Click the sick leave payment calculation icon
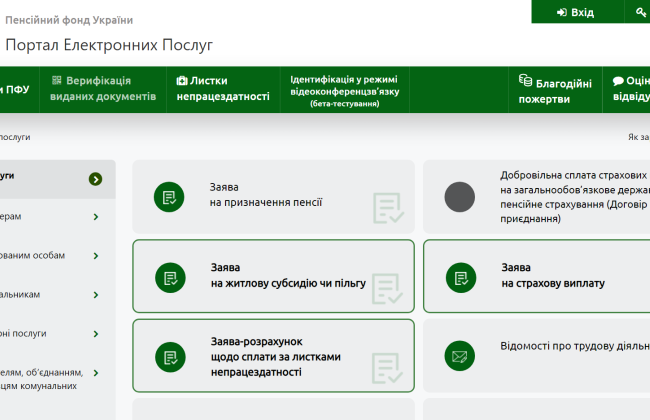The width and height of the screenshot is (650, 420). [169, 355]
